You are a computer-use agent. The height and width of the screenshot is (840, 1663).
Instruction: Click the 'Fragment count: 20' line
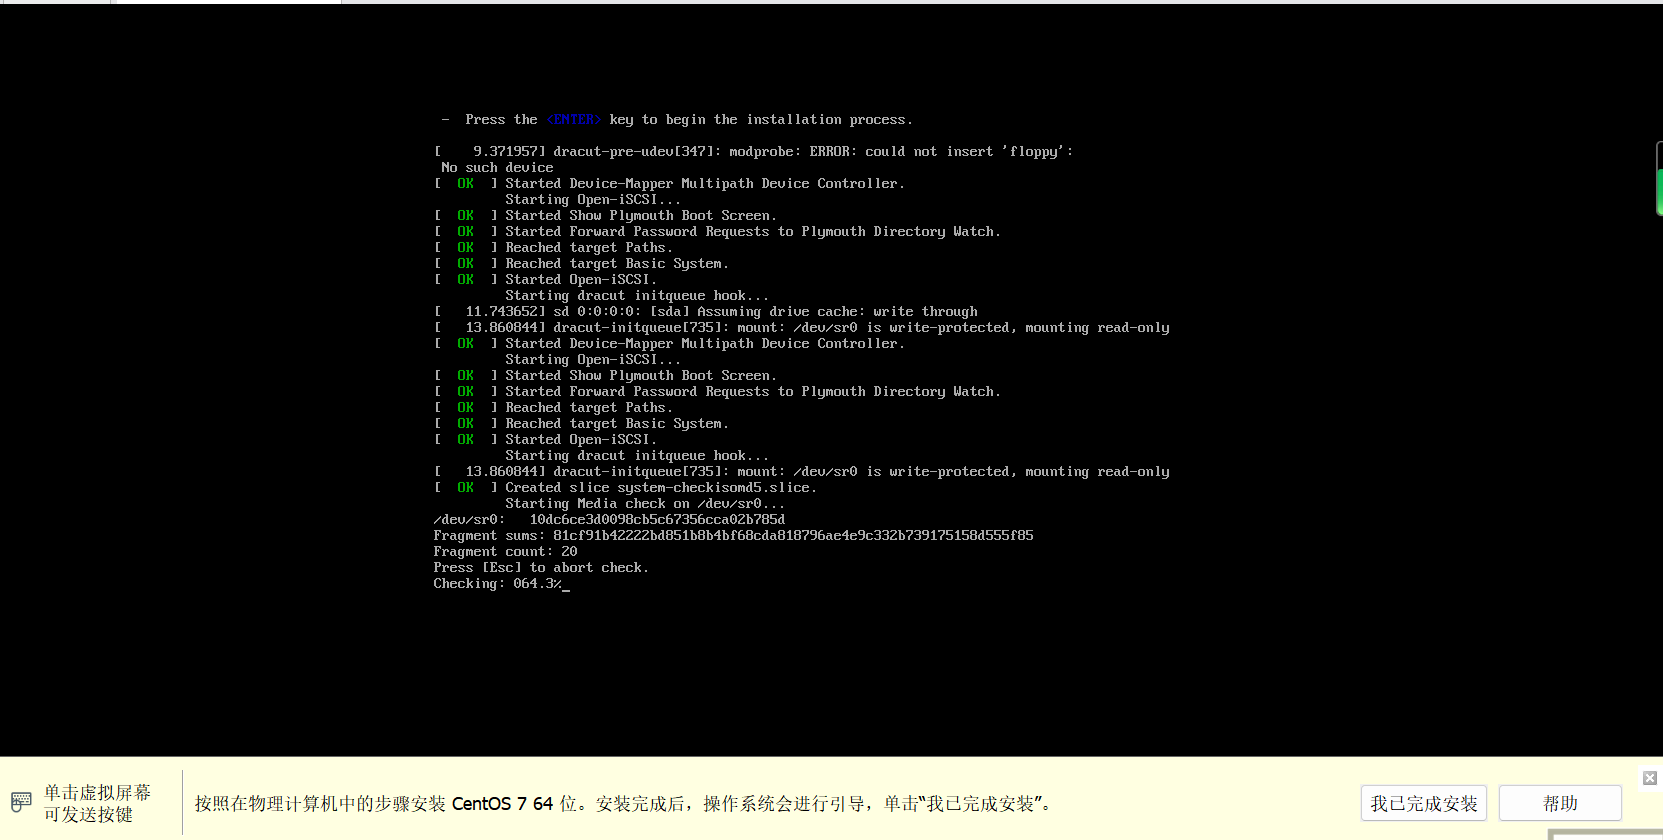pos(505,551)
